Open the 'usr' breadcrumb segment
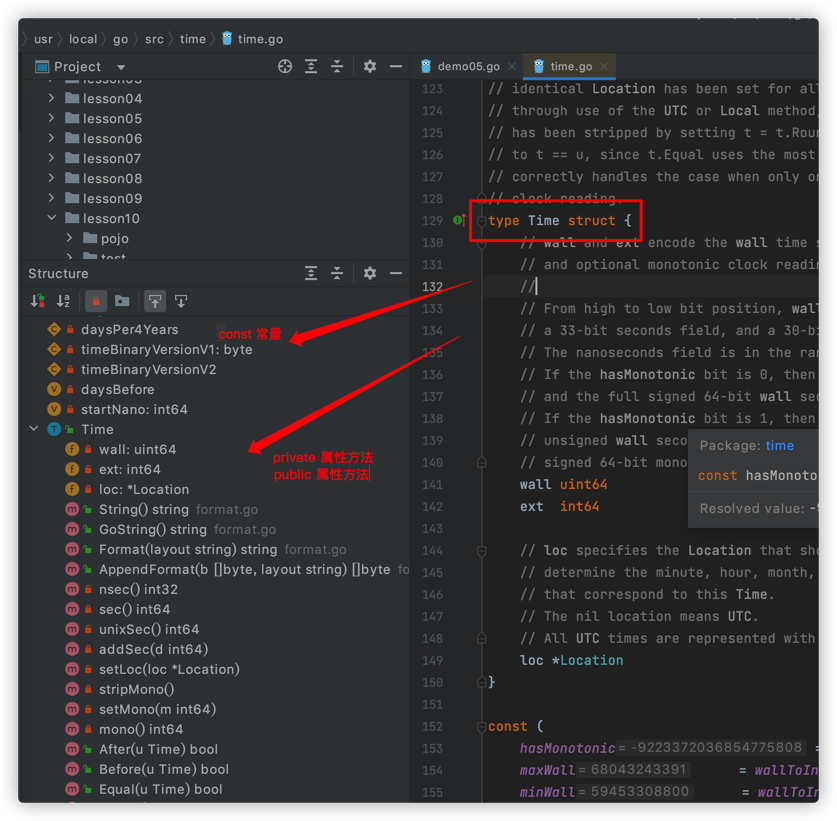 click(43, 39)
